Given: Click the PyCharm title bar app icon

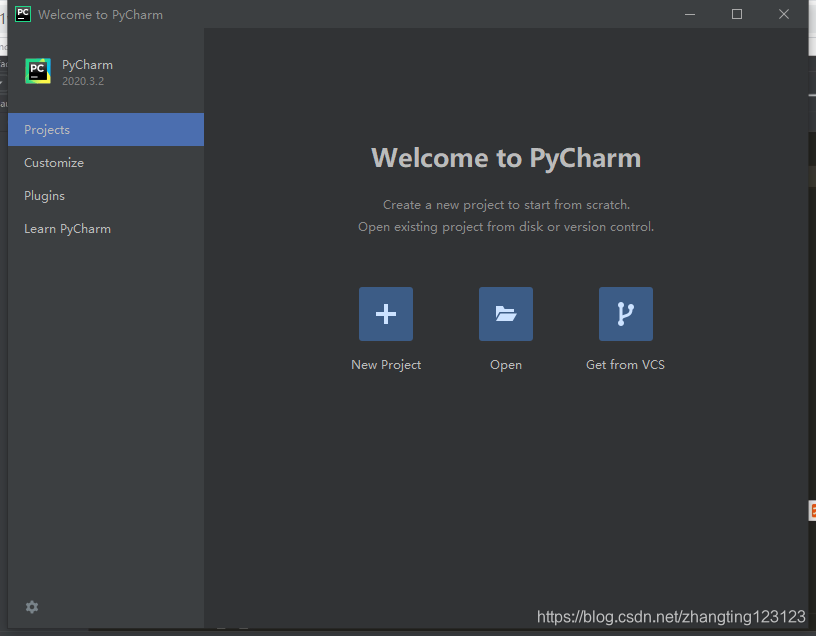Looking at the screenshot, I should click(23, 14).
